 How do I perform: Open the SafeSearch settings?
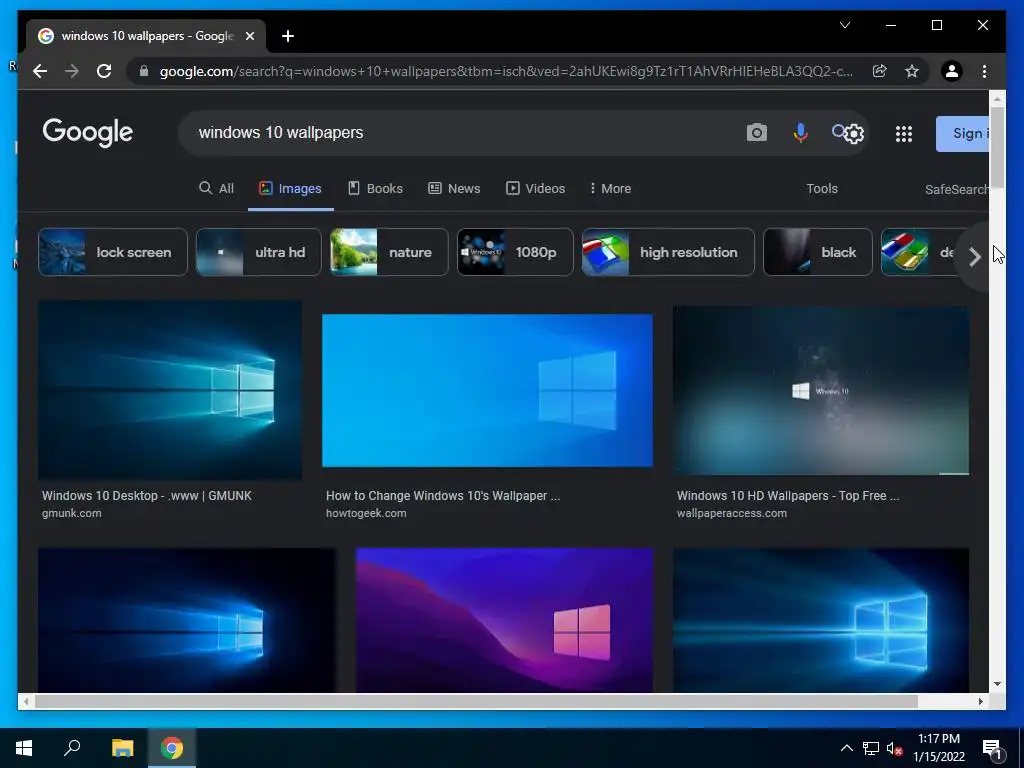coord(957,189)
